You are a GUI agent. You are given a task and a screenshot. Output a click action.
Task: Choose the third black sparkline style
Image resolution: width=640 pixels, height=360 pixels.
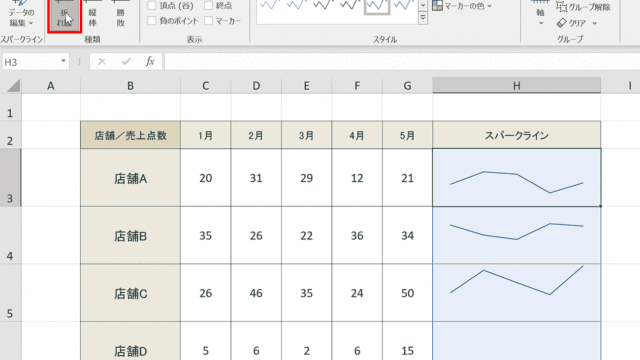(x=324, y=6)
